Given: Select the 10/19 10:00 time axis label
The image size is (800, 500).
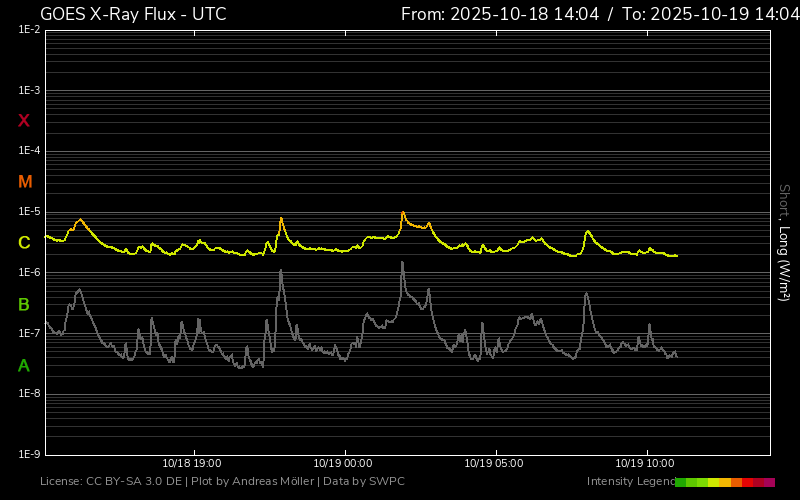Looking at the screenshot, I should [646, 464].
